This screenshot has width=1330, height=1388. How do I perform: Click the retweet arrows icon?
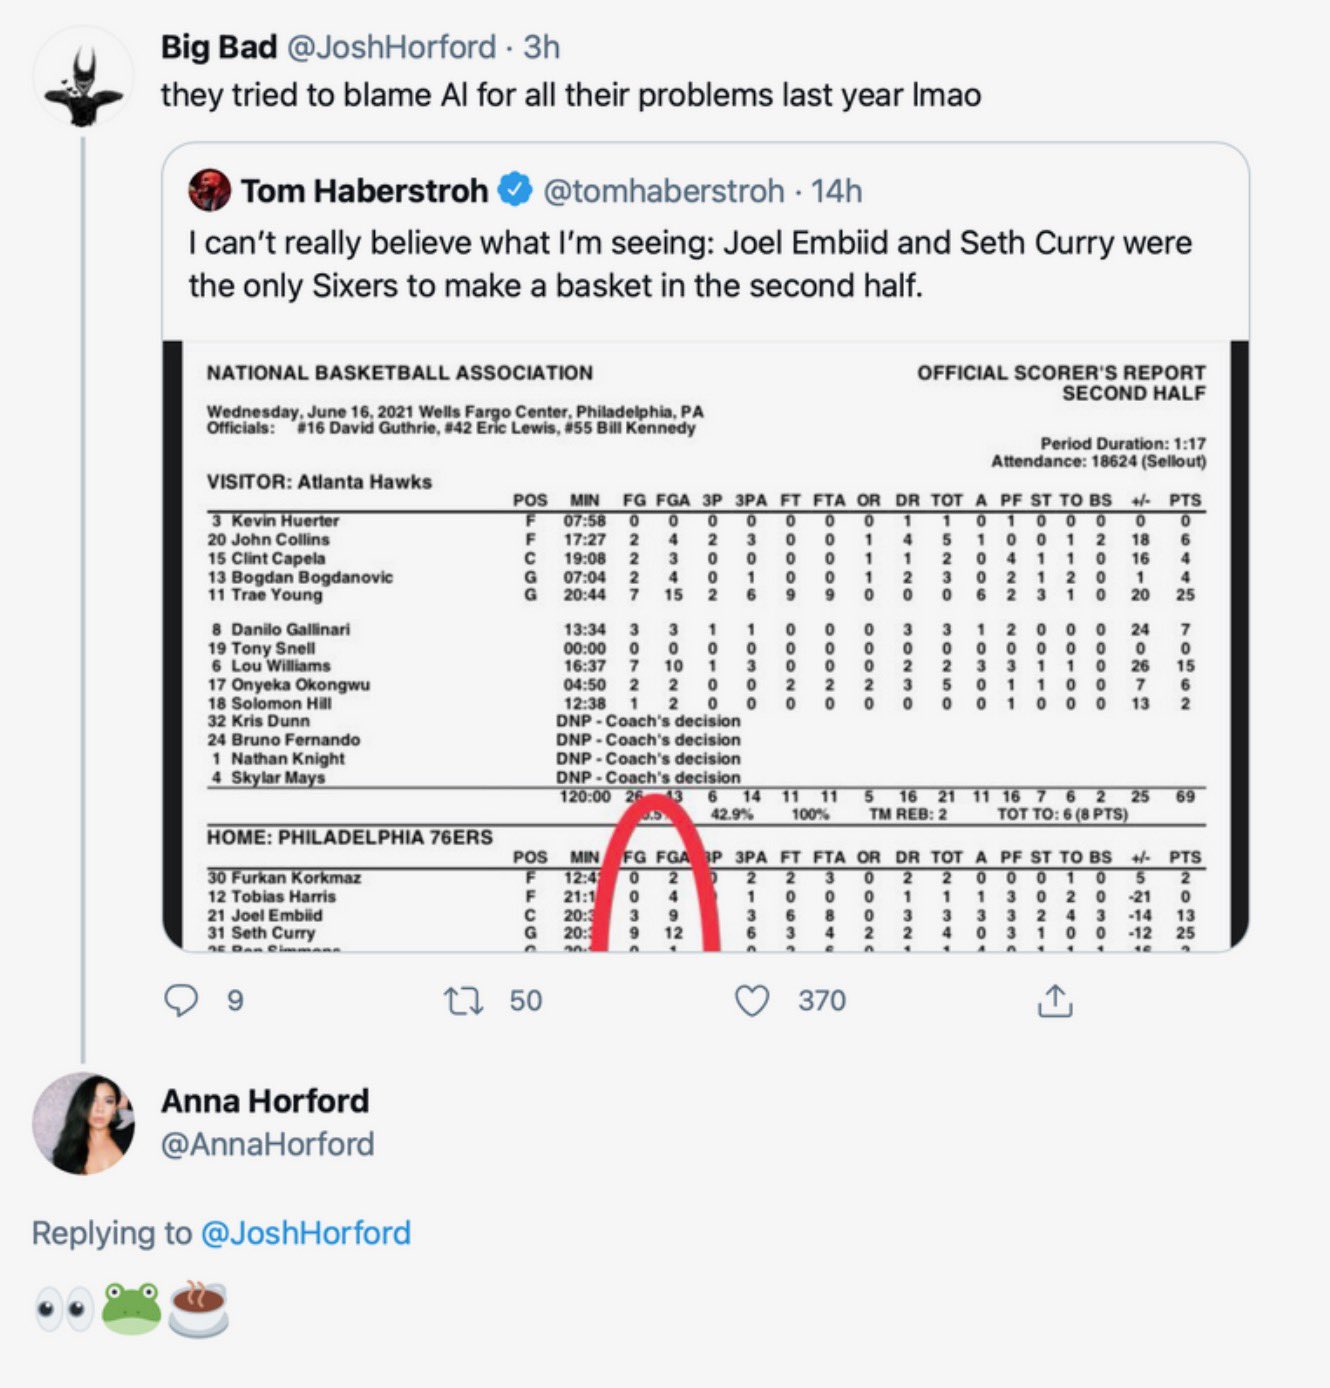coord(463,1000)
